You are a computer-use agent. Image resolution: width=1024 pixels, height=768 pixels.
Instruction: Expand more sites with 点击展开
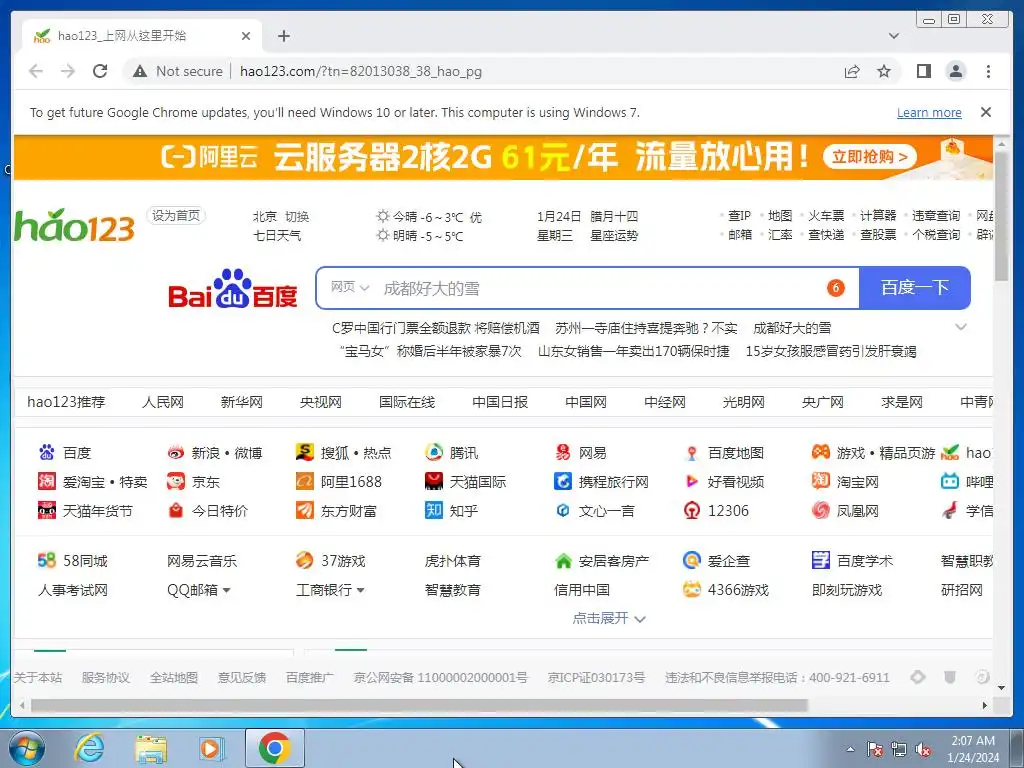[x=609, y=618]
